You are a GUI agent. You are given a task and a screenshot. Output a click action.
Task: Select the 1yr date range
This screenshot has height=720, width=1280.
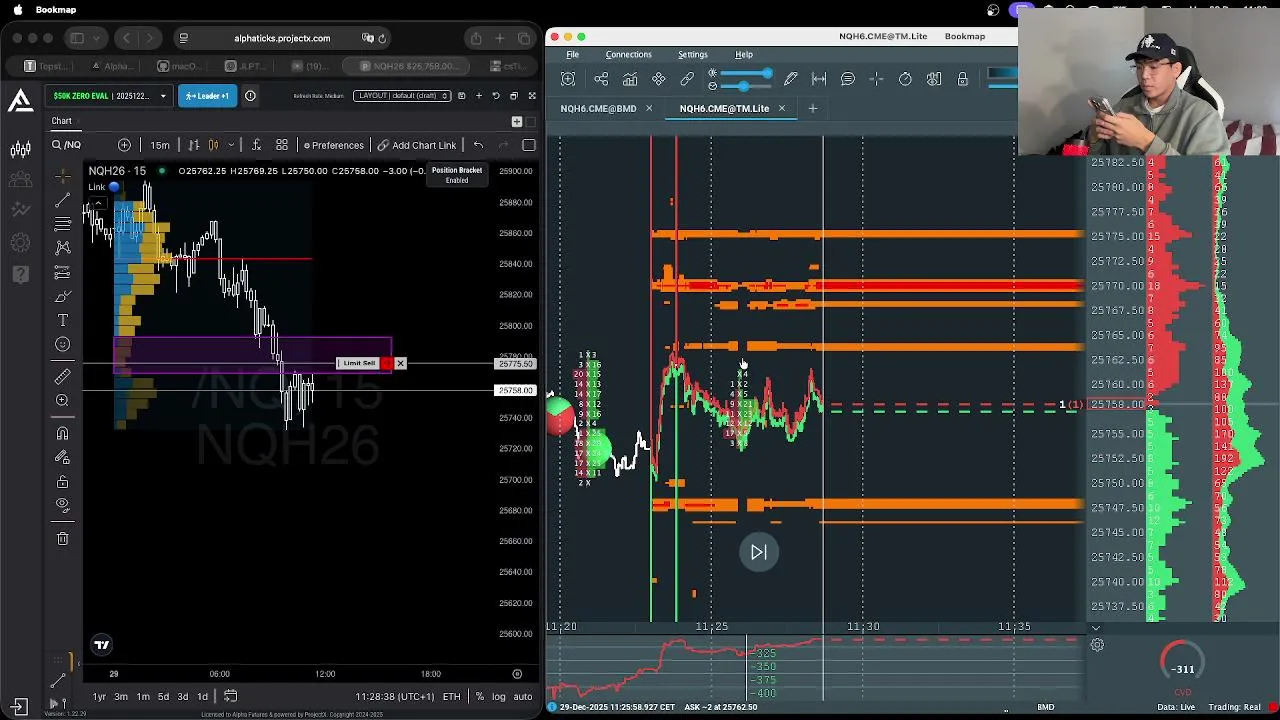tap(99, 696)
